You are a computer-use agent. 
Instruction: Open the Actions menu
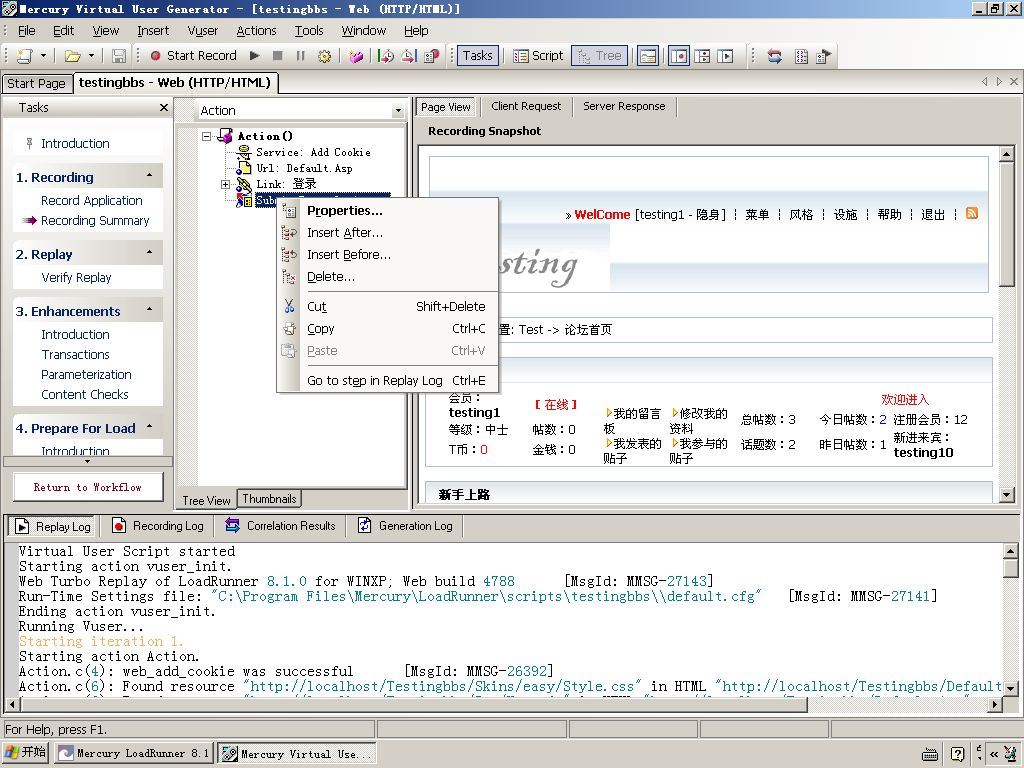[x=256, y=31]
